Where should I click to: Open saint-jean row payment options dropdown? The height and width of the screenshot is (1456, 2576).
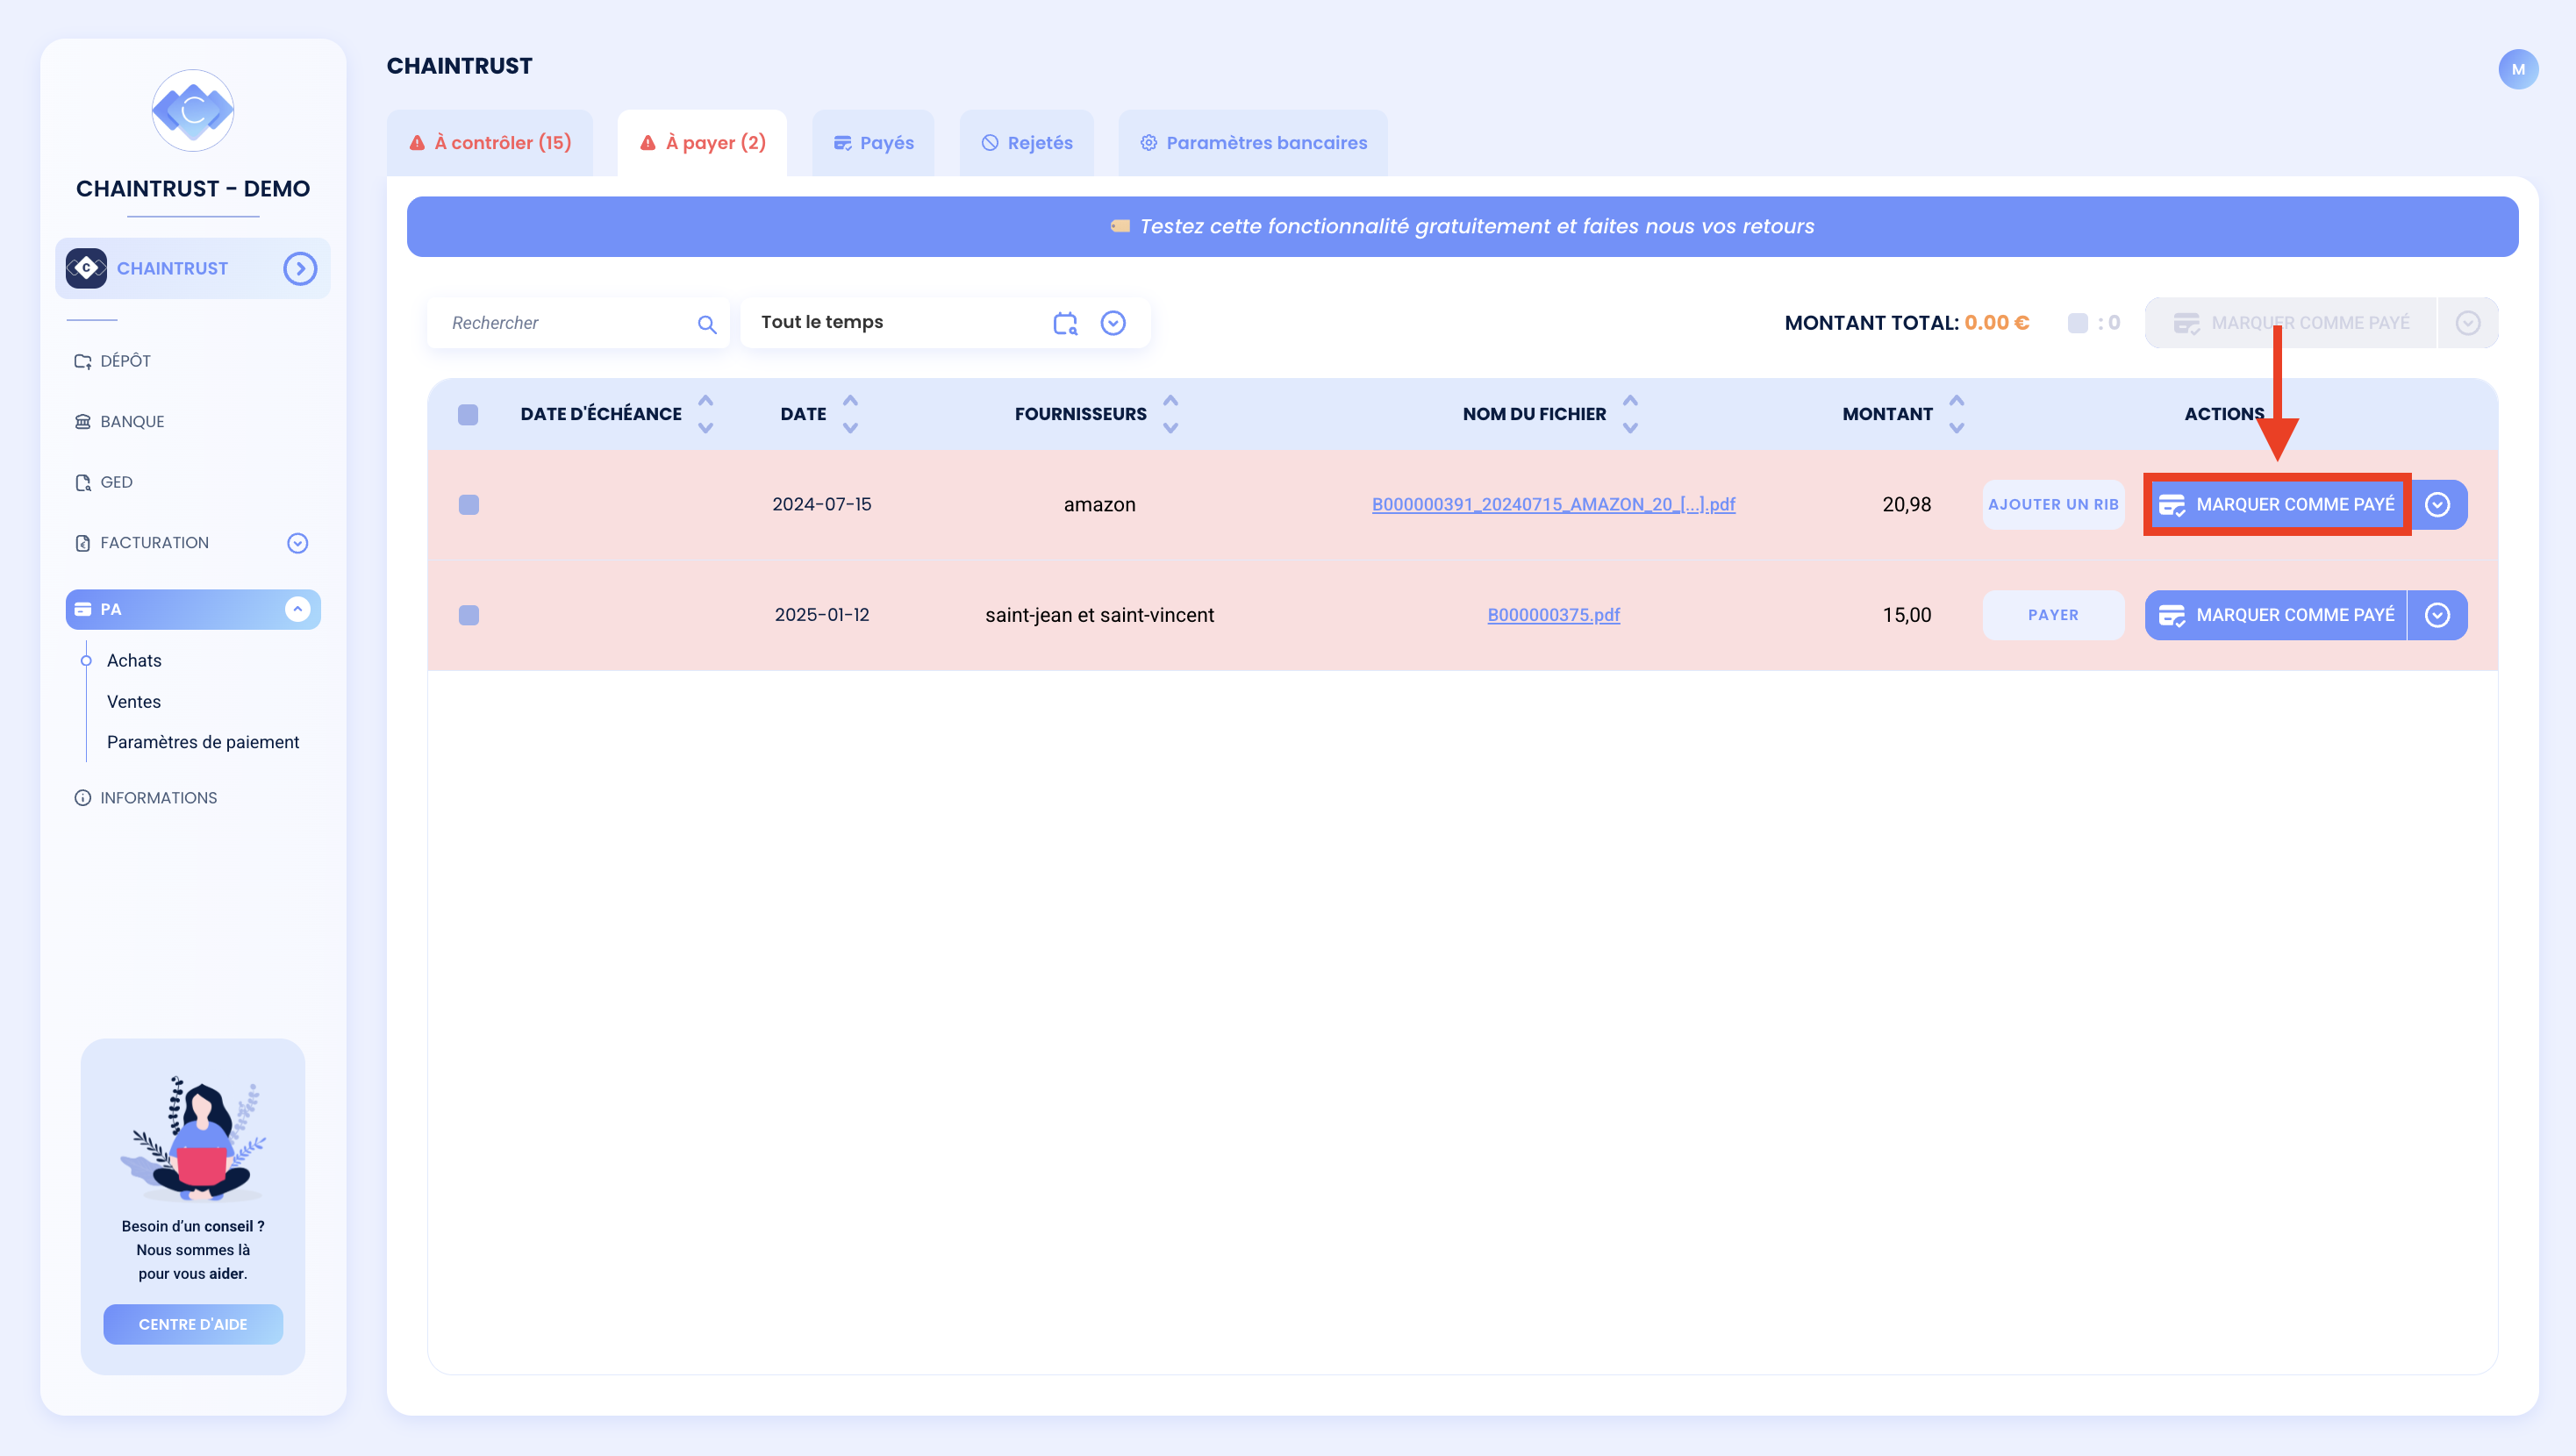click(2438, 615)
